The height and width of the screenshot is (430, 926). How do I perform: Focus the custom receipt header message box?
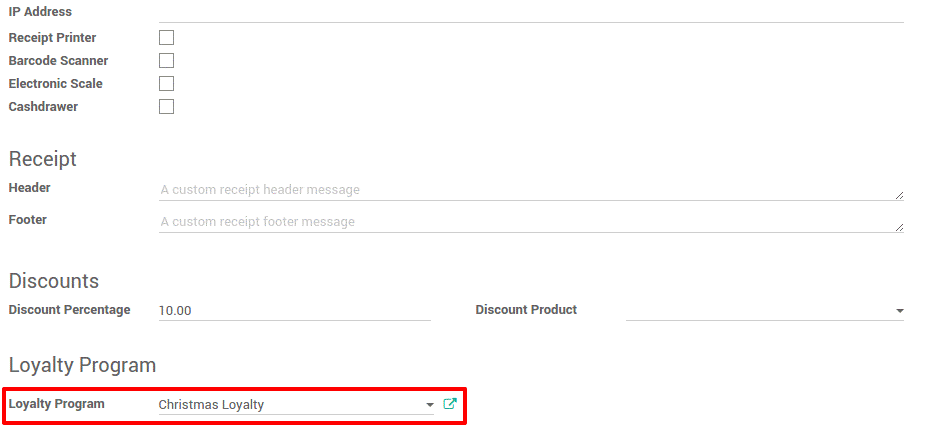click(x=520, y=190)
